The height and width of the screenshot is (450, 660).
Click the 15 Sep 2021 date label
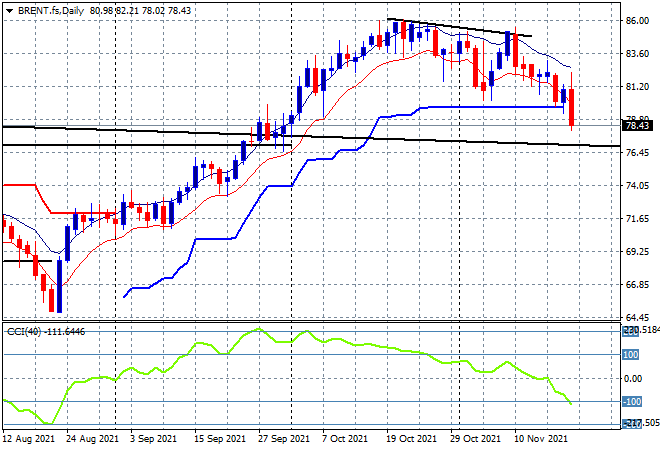coord(219,439)
